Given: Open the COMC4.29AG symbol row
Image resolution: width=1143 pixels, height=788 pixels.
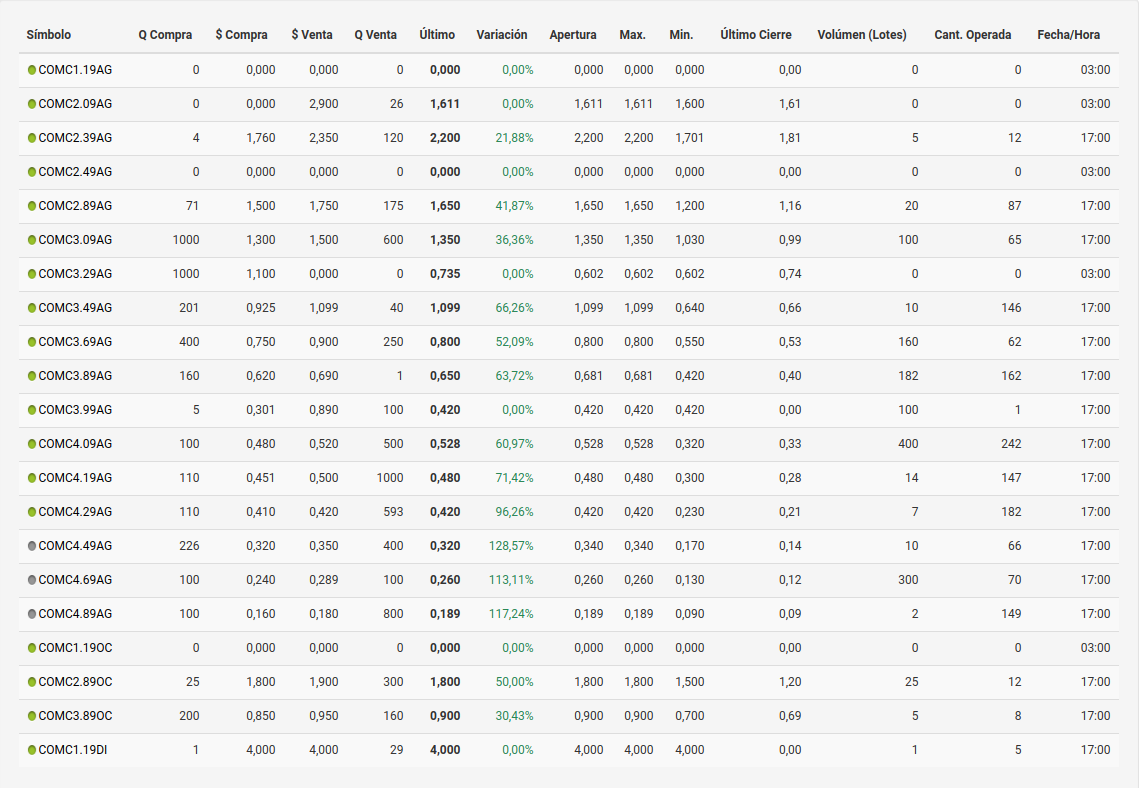Looking at the screenshot, I should pyautogui.click(x=75, y=512).
